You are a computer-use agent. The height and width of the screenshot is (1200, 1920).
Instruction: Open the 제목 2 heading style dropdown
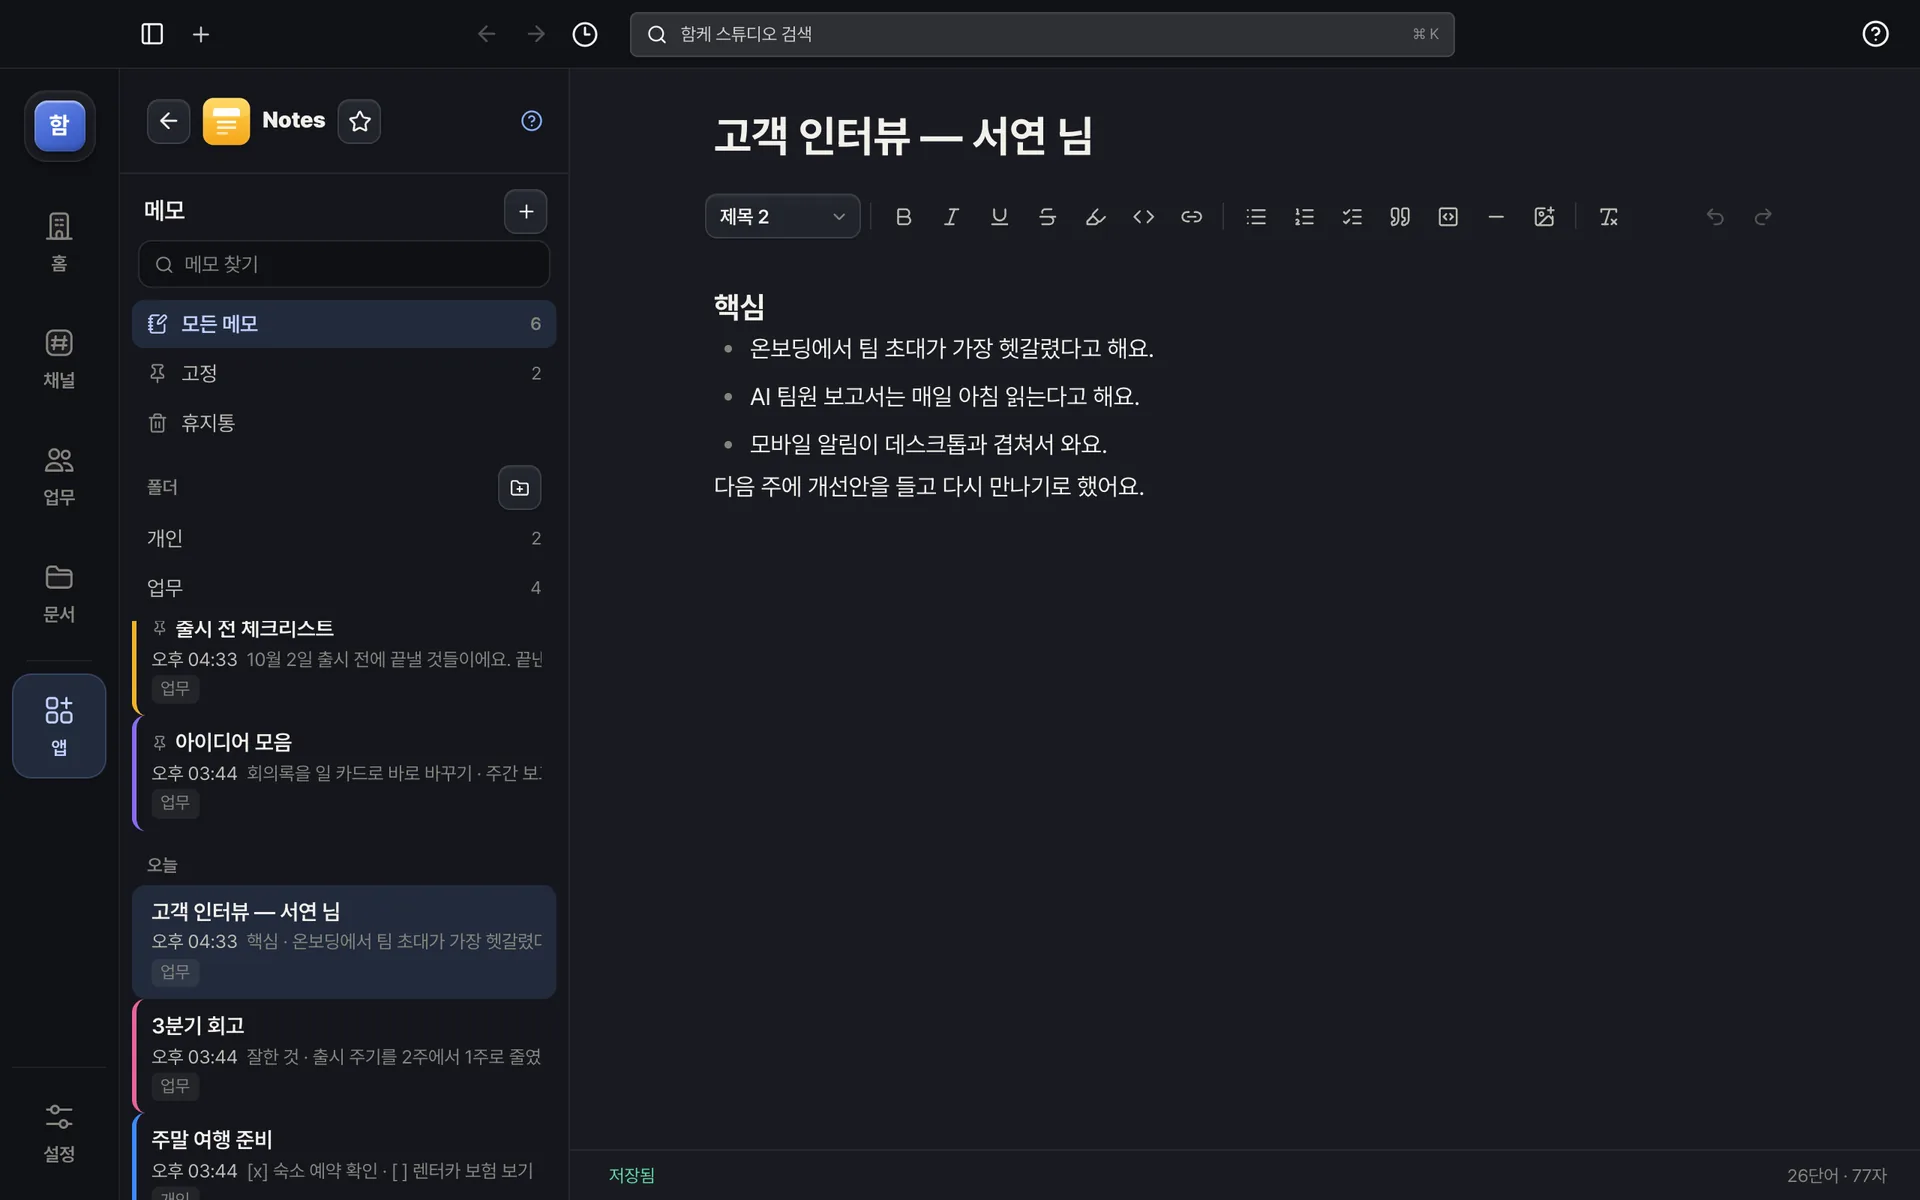click(x=782, y=216)
